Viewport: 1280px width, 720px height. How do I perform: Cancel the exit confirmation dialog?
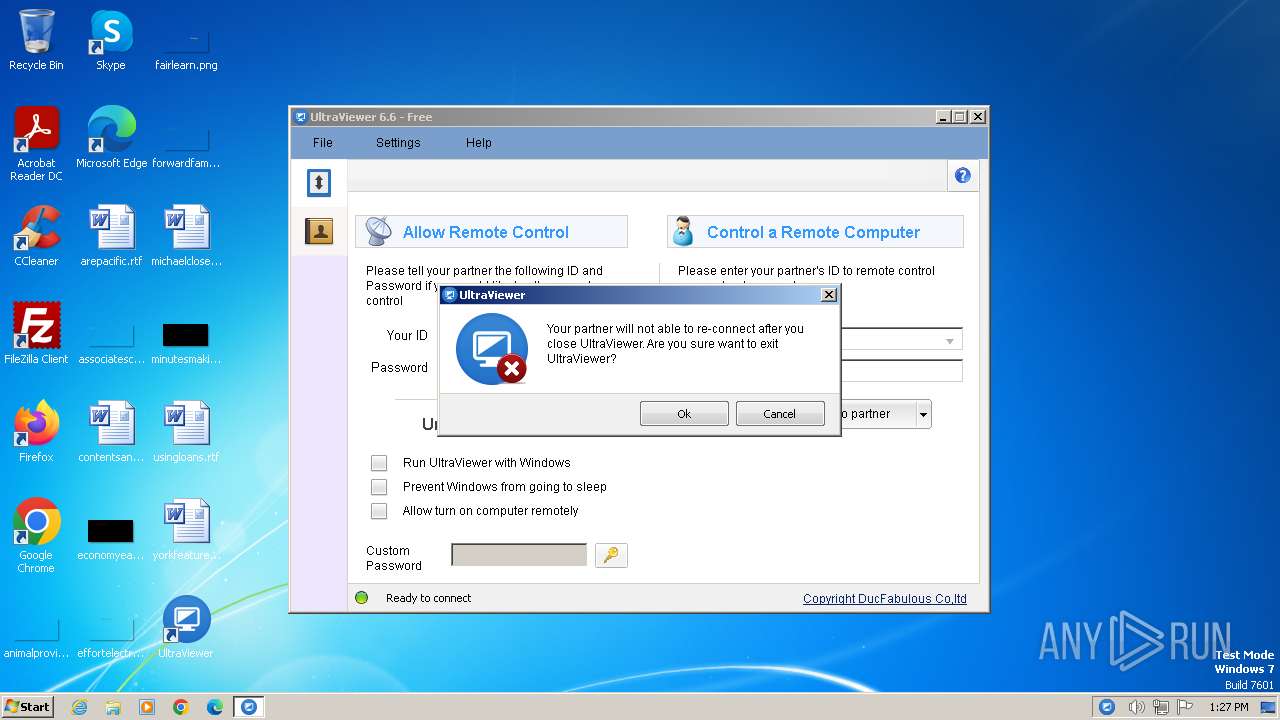(x=780, y=414)
